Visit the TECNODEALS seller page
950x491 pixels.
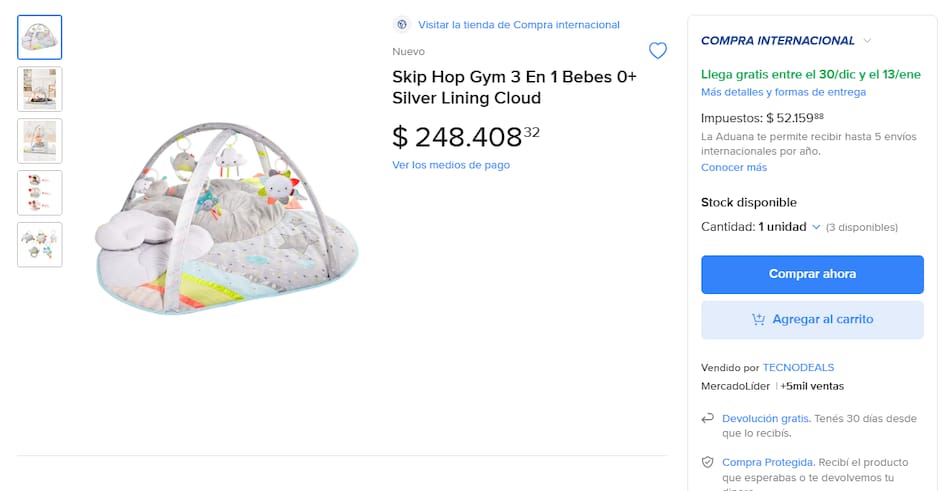[798, 367]
